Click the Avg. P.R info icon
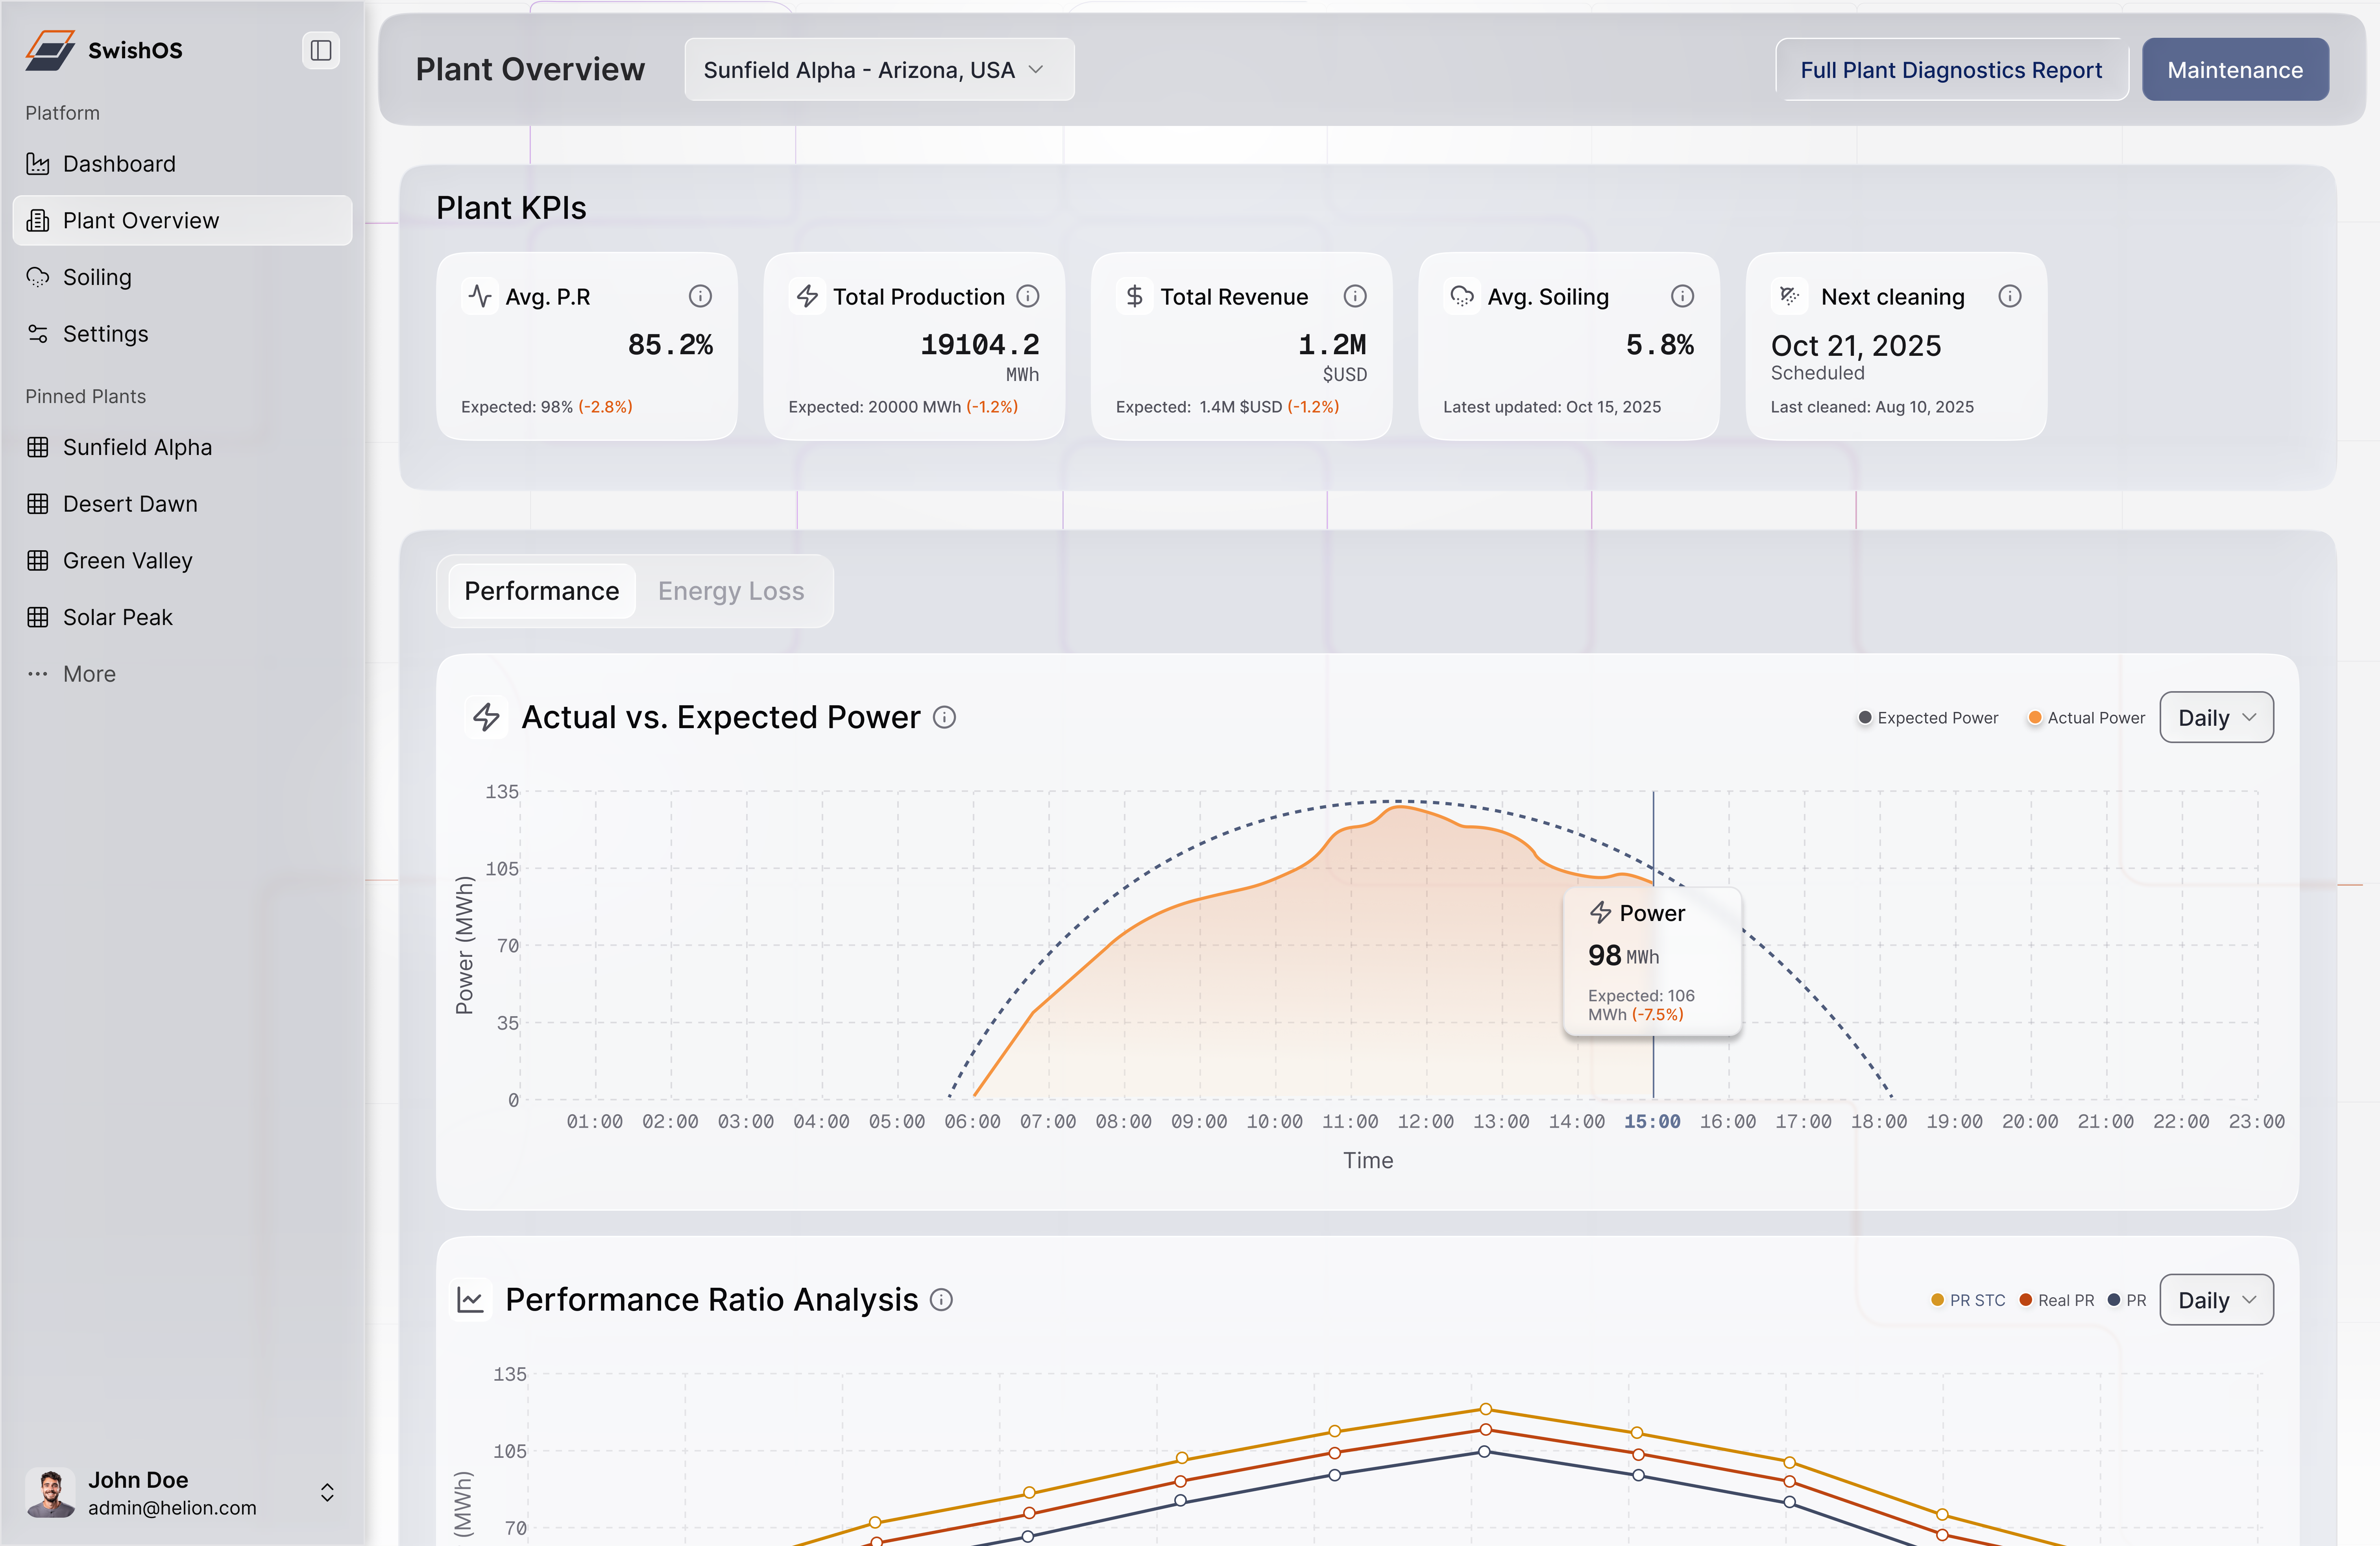Image resolution: width=2380 pixels, height=1546 pixels. point(700,296)
